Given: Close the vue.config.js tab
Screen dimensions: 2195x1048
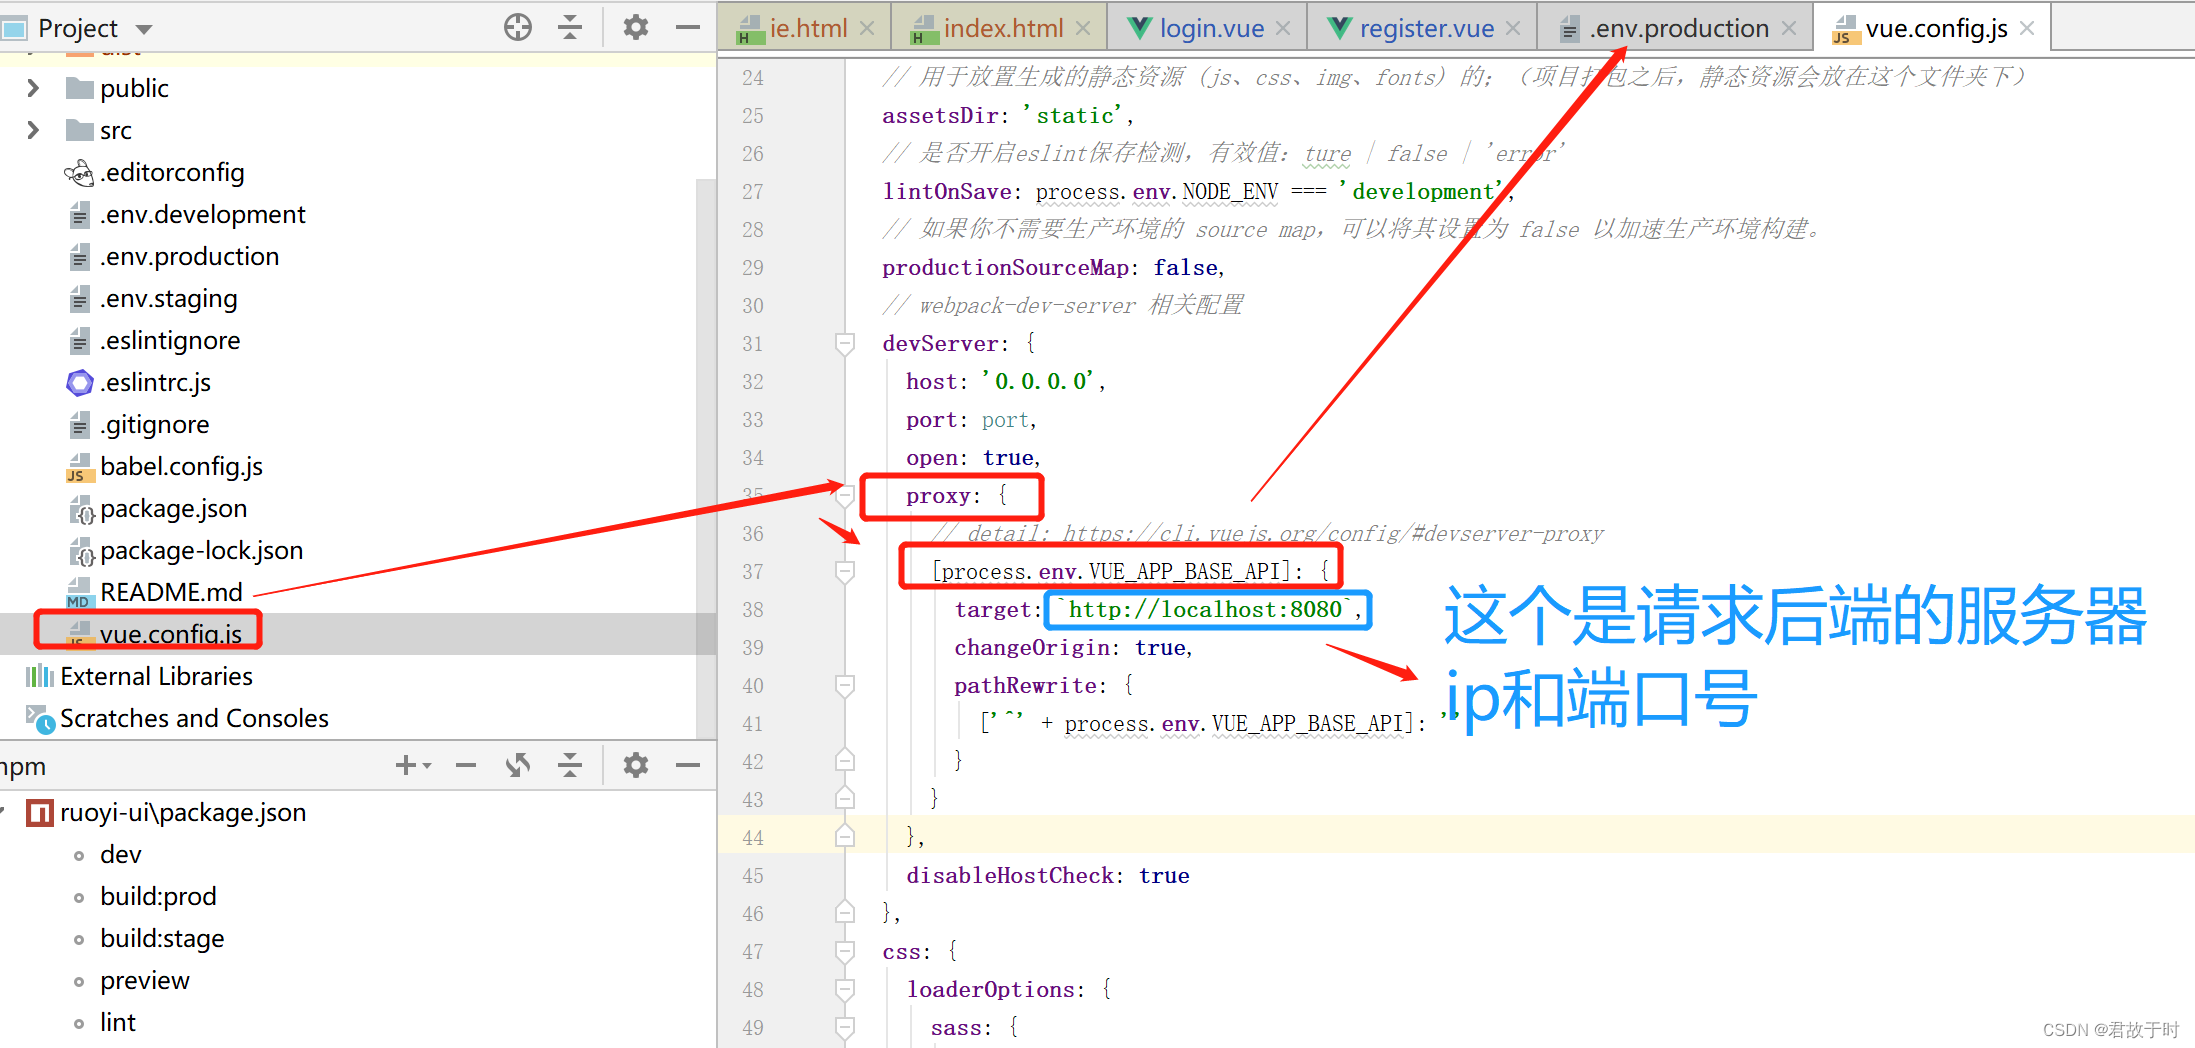Looking at the screenshot, I should [2027, 28].
